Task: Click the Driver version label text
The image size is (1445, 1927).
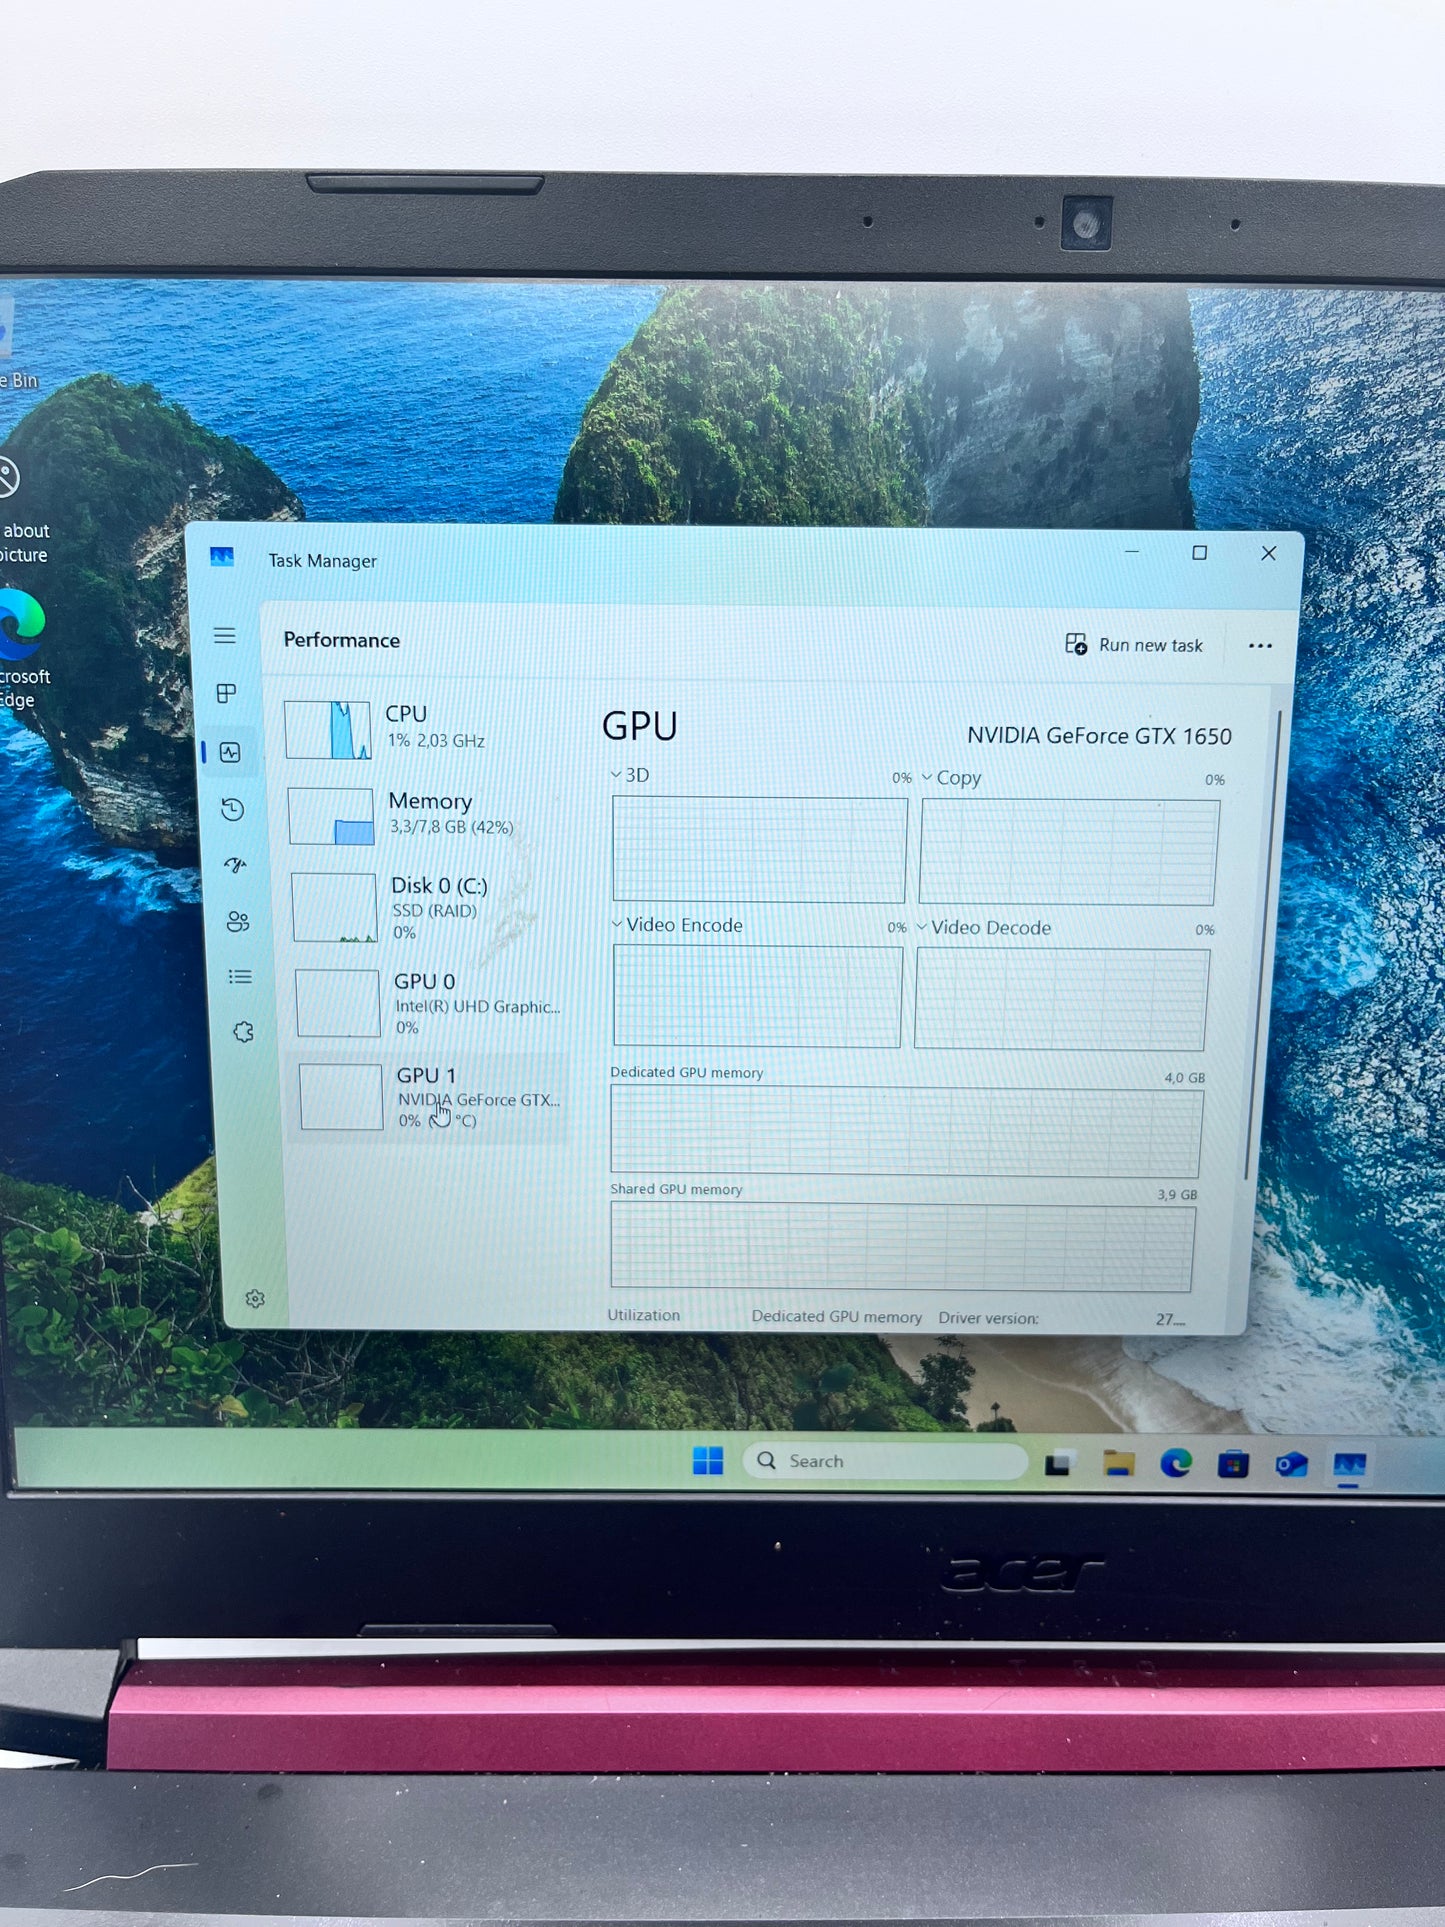Action: pyautogui.click(x=988, y=1318)
